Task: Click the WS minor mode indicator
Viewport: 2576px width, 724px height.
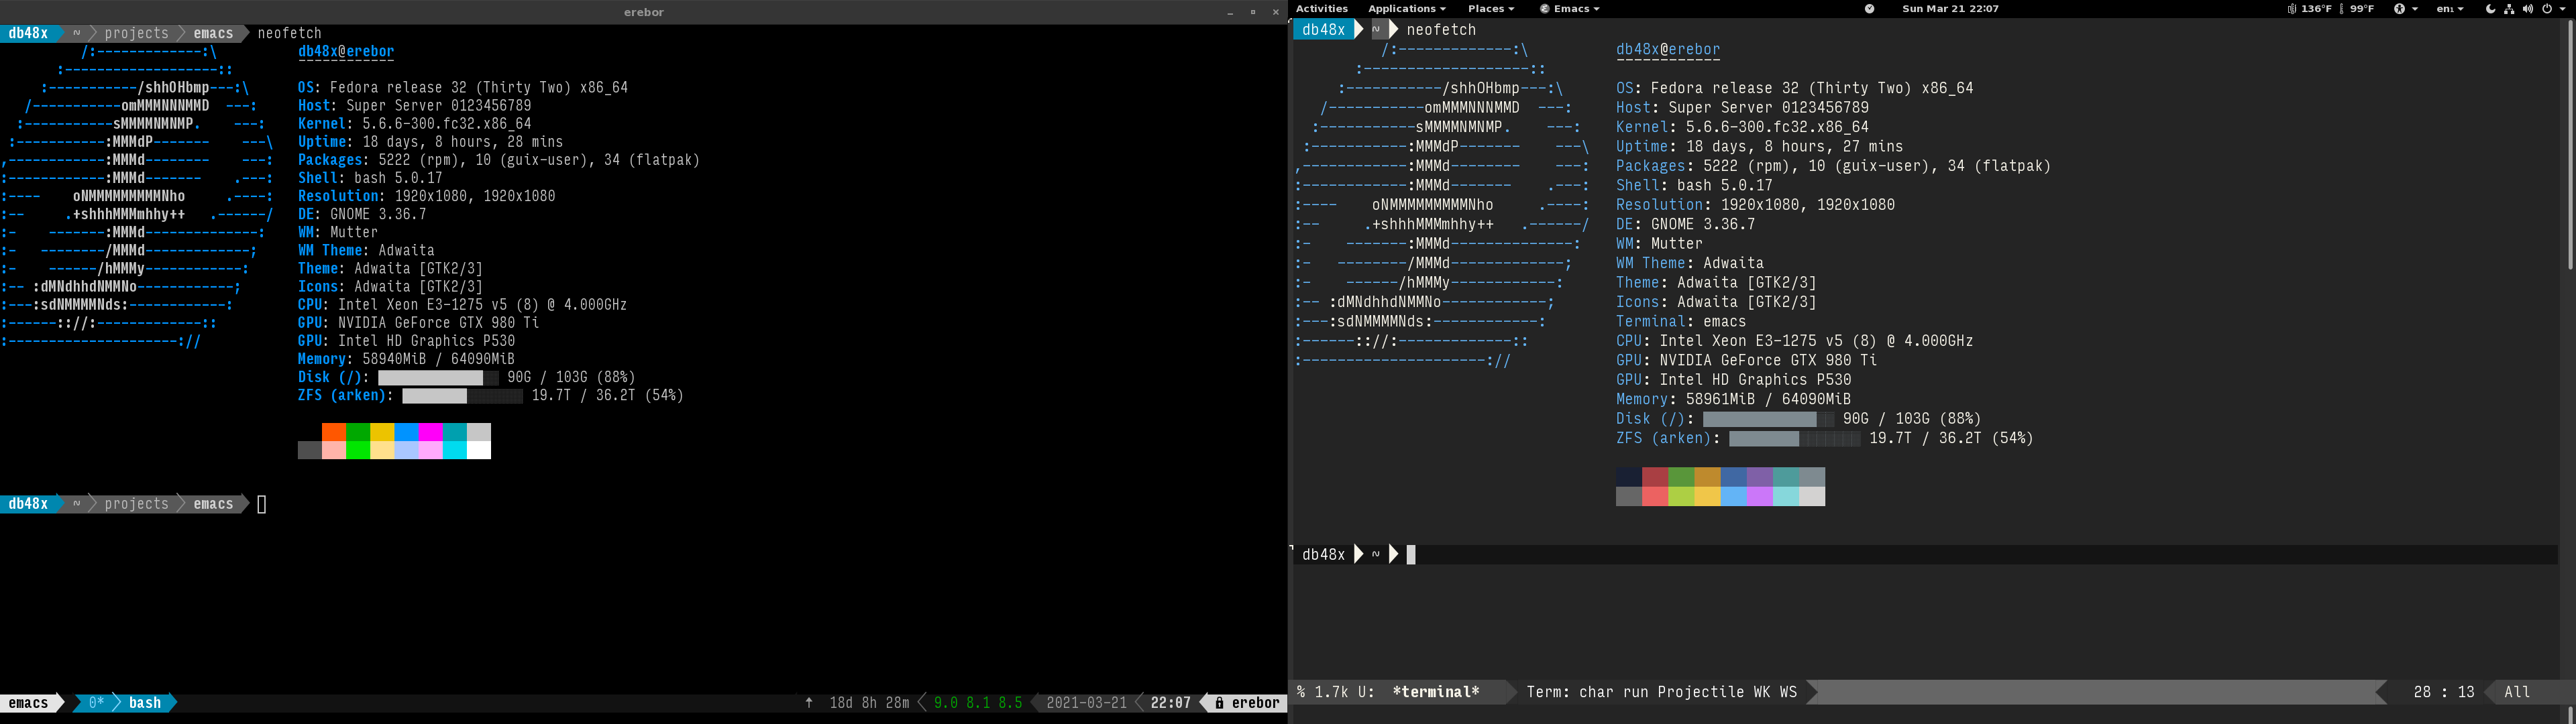Action: pos(1788,692)
